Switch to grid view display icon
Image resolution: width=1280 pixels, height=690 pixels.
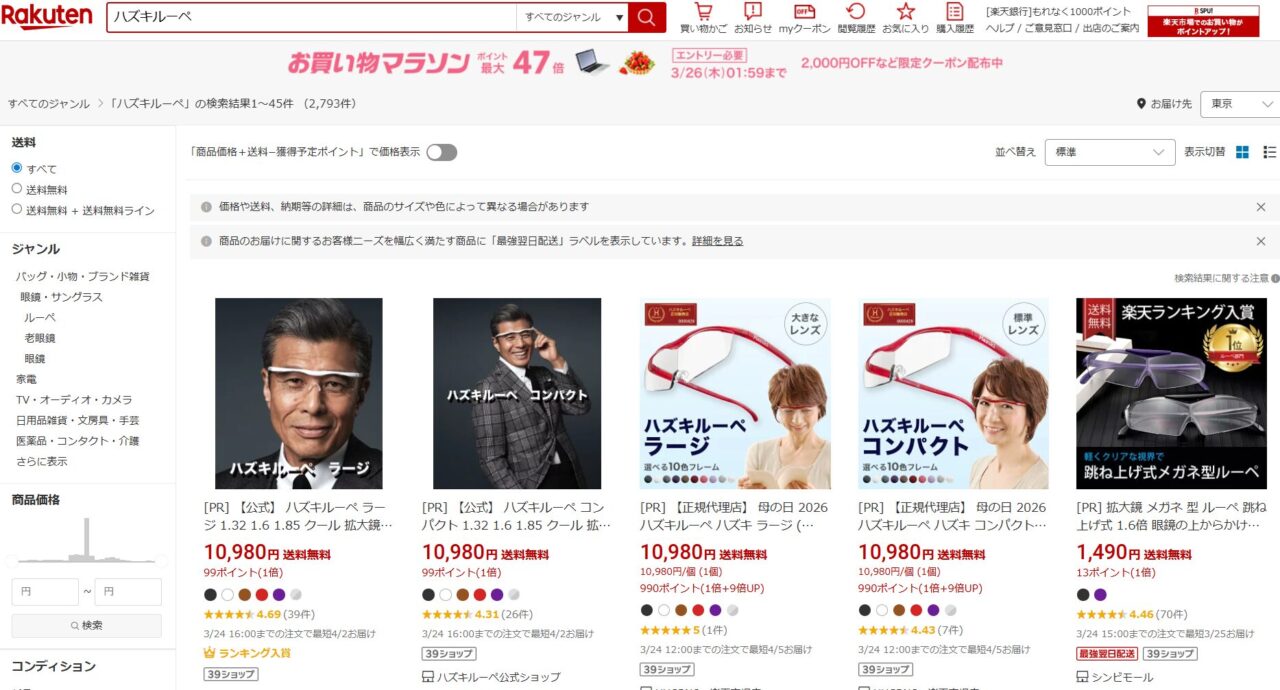1243,152
